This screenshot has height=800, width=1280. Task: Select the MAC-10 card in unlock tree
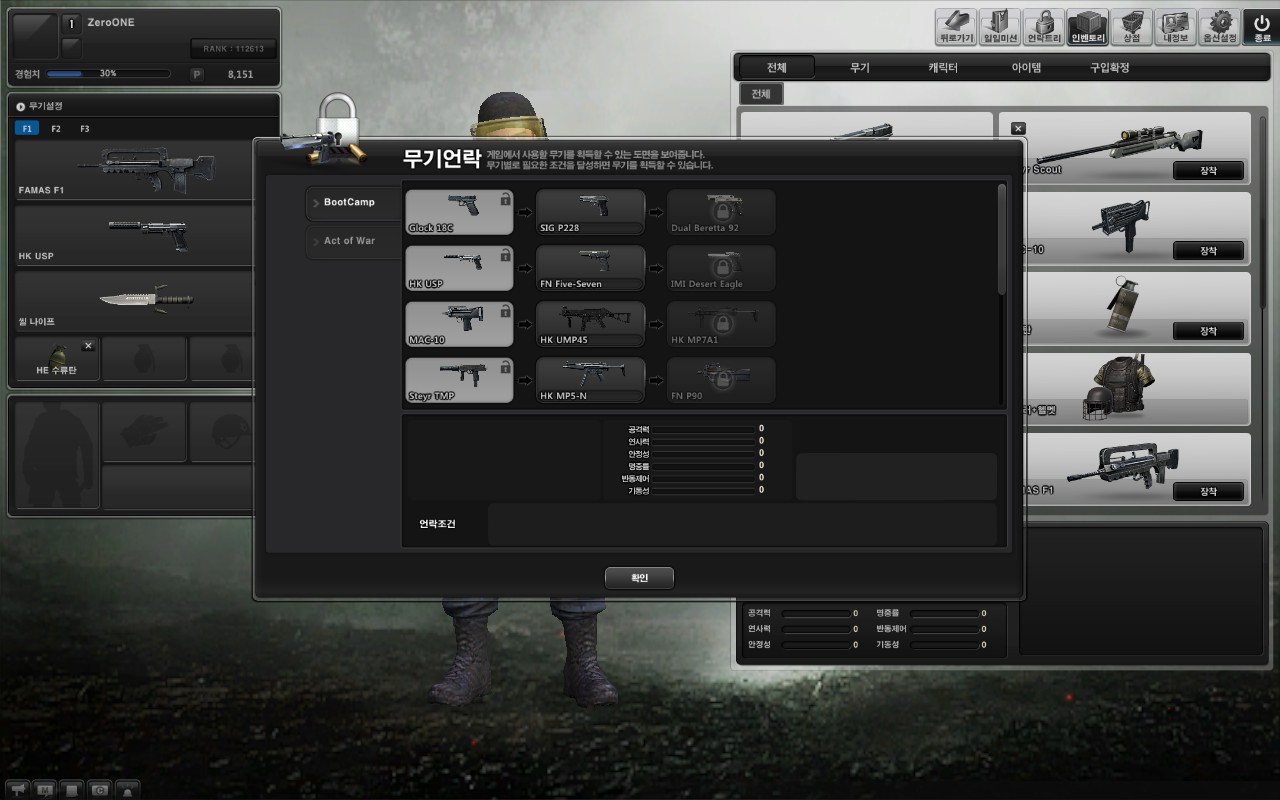[459, 324]
